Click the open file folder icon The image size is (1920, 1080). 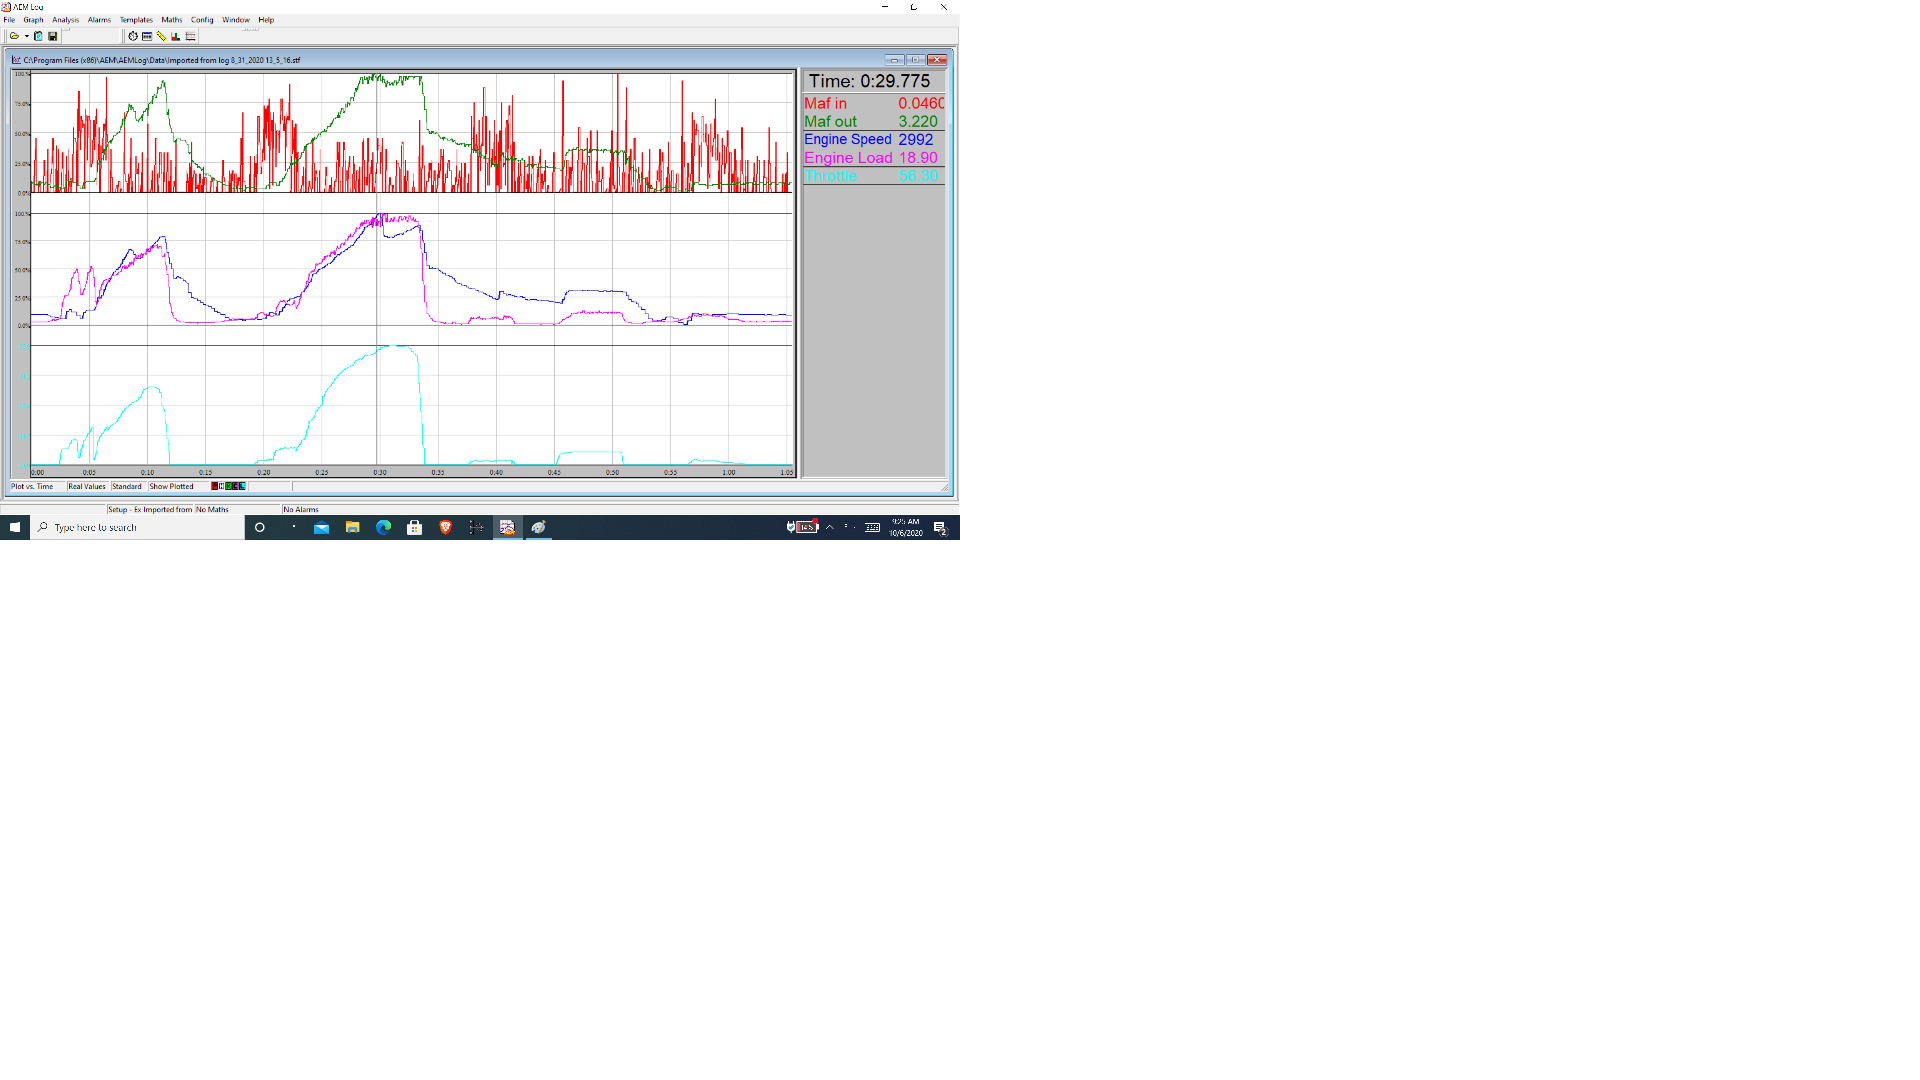(x=14, y=36)
